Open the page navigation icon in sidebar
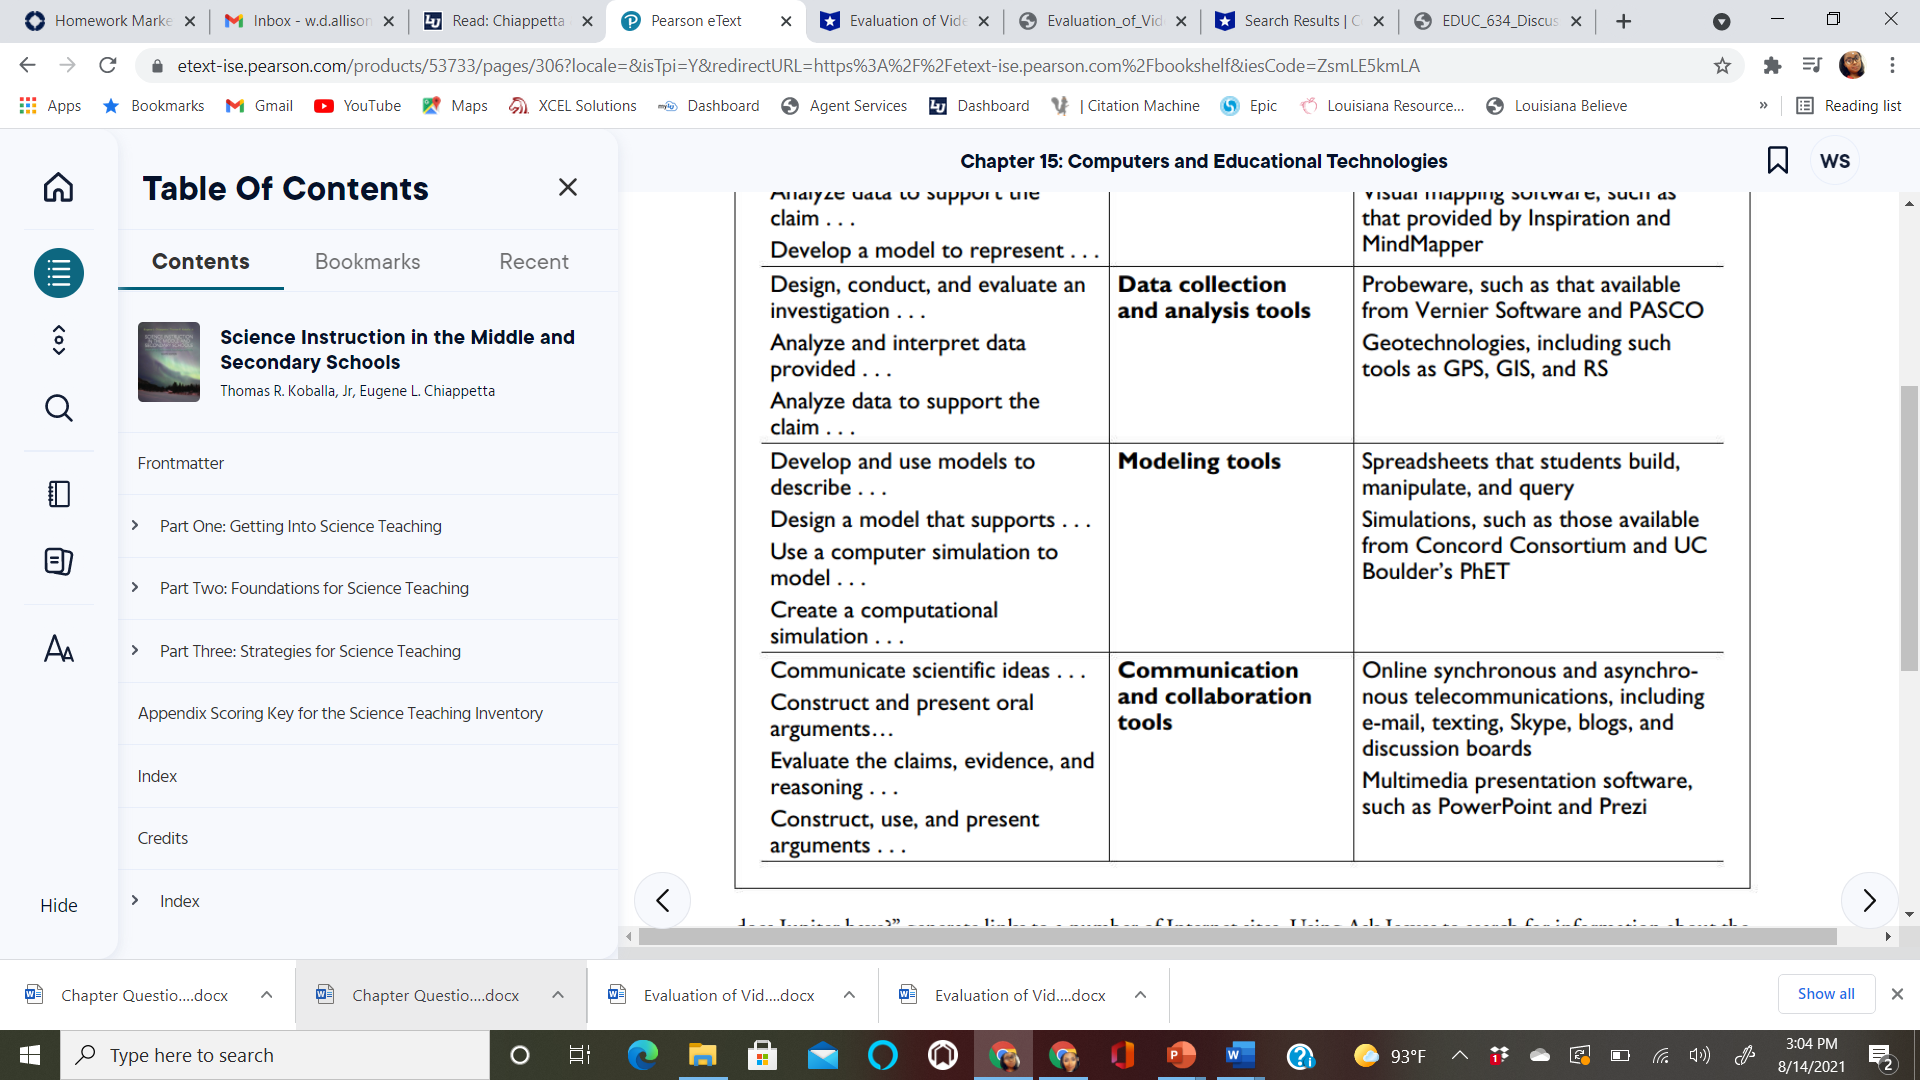The height and width of the screenshot is (1080, 1920). click(x=59, y=340)
